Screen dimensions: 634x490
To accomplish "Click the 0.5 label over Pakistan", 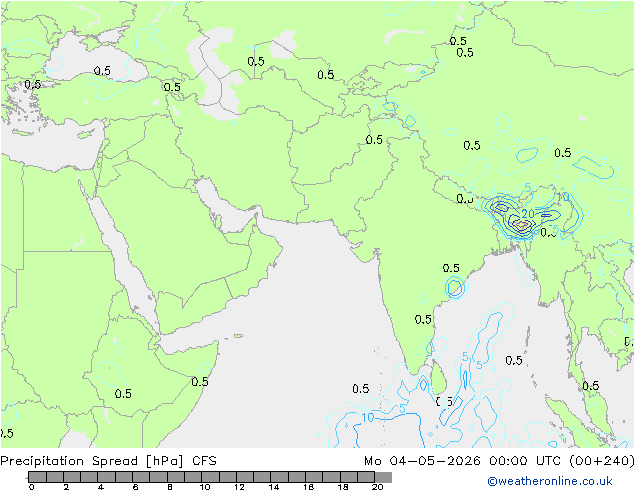I will [x=374, y=140].
